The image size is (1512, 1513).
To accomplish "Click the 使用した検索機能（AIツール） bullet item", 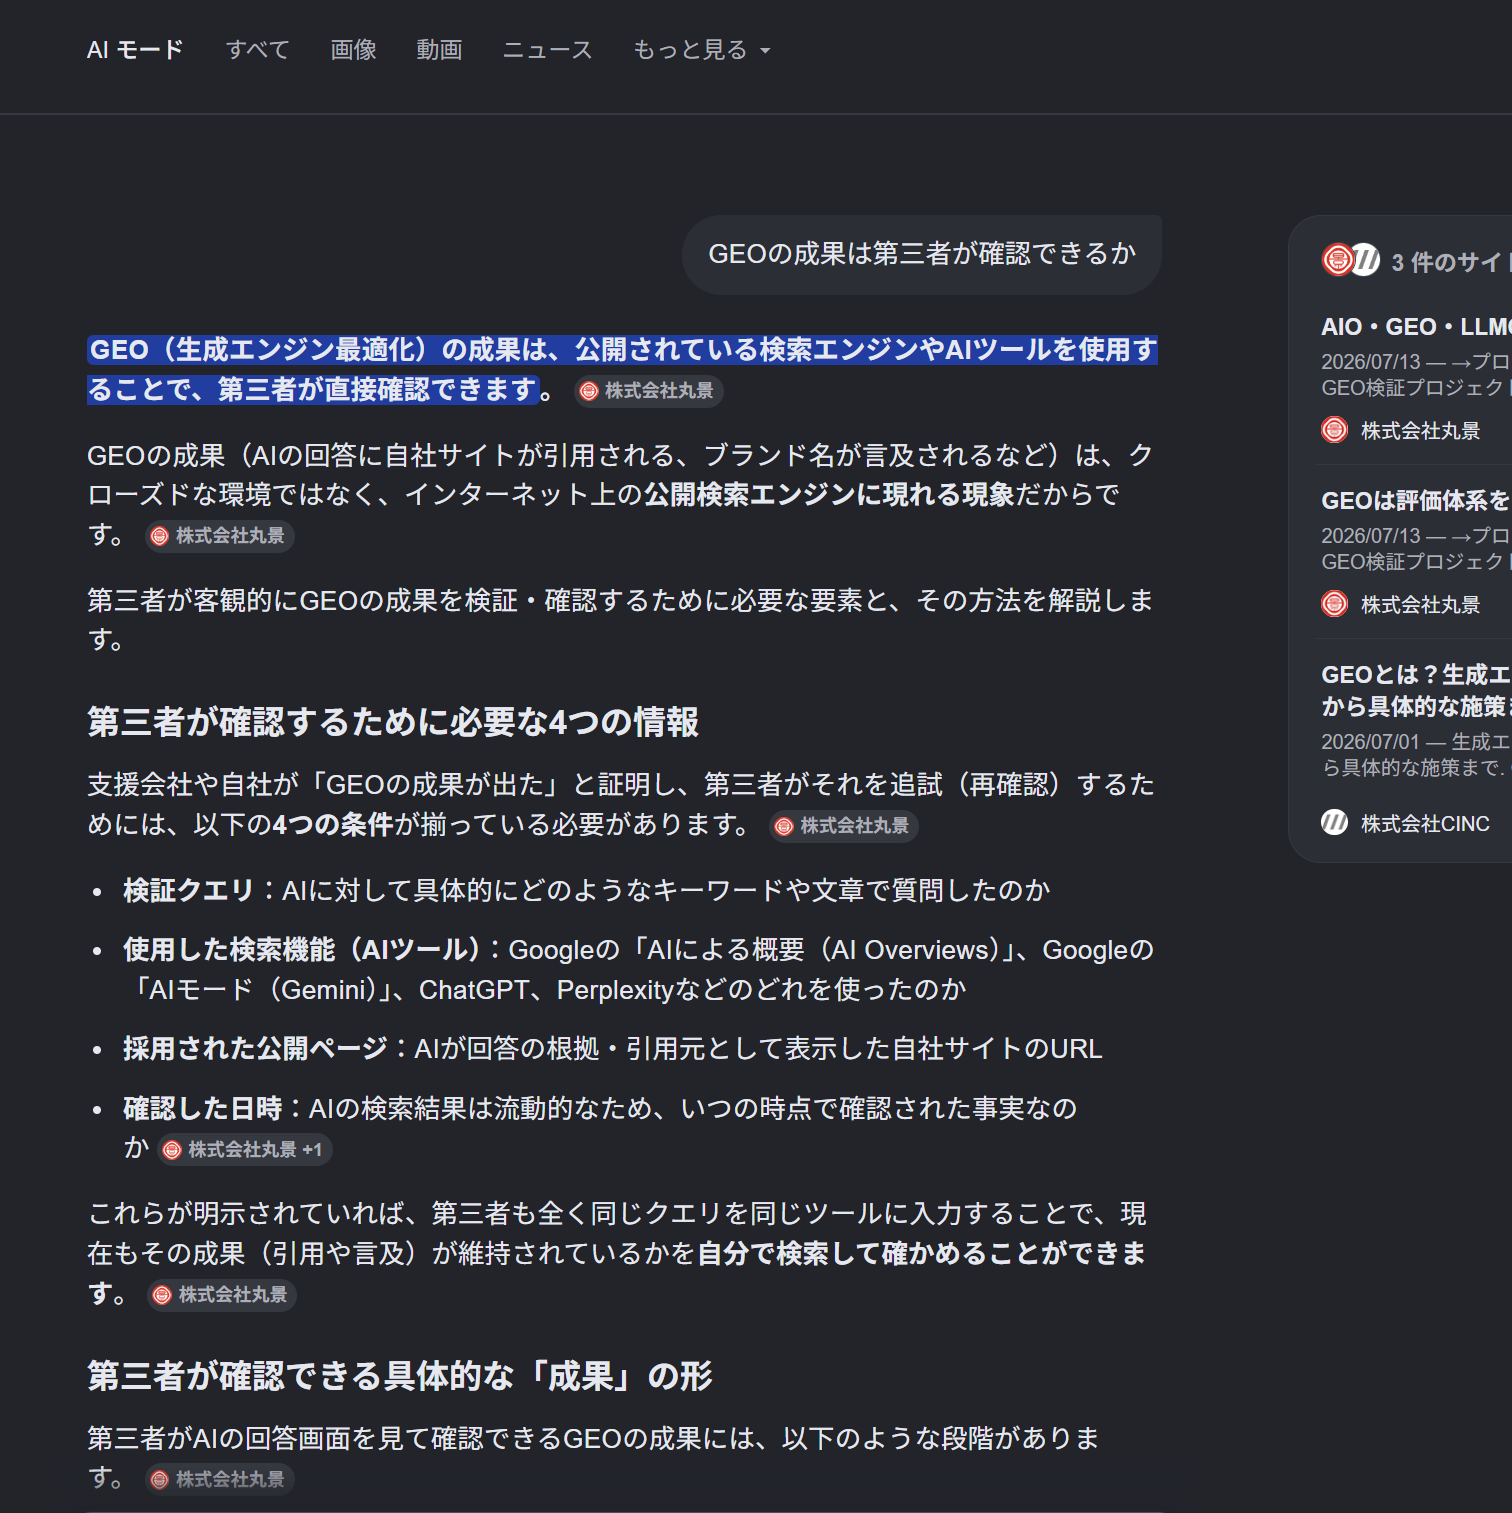I will (x=638, y=969).
